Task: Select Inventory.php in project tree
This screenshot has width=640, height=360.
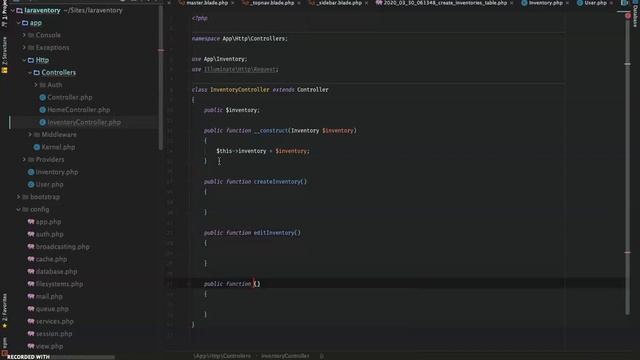Action: click(57, 172)
